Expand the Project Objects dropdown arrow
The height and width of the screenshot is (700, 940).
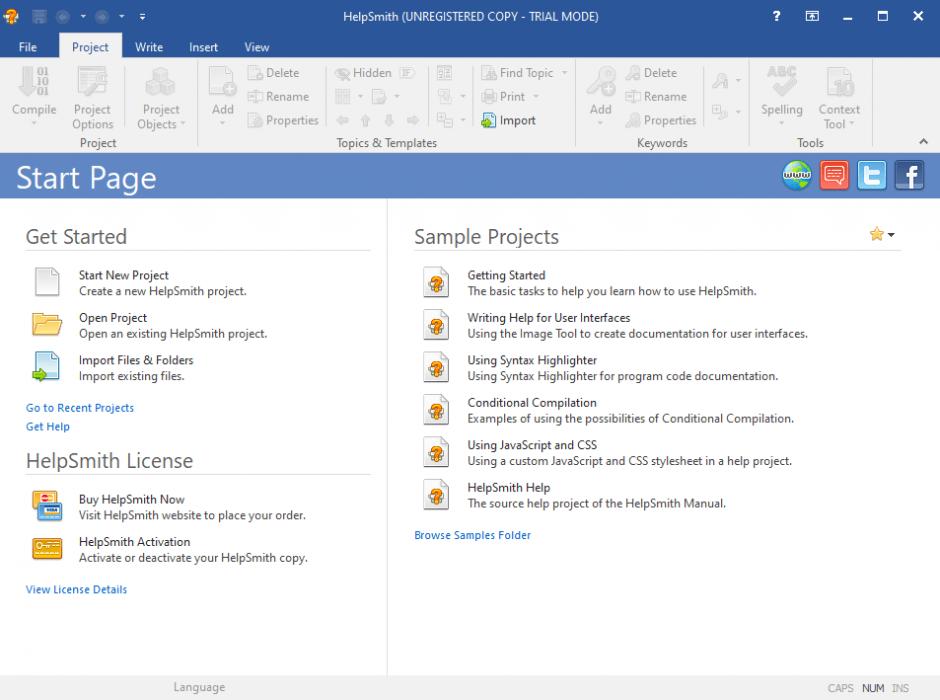(x=183, y=124)
